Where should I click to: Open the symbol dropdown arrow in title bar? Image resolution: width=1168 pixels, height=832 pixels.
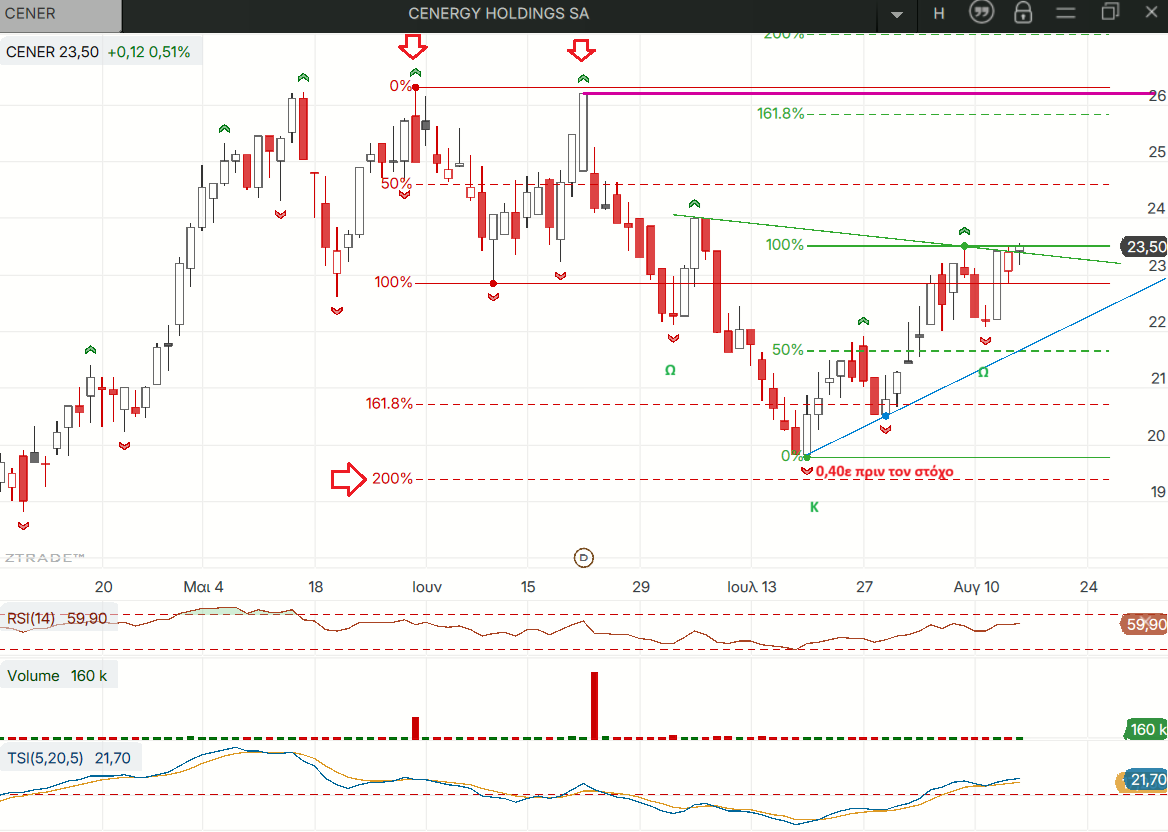click(x=897, y=14)
